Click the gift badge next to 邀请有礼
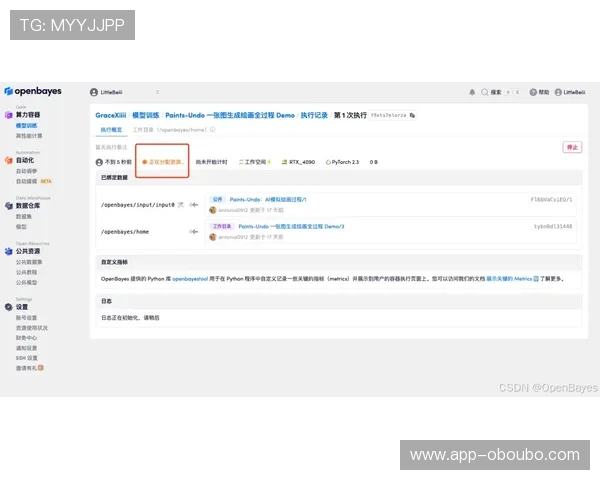The height and width of the screenshot is (480, 600). pyautogui.click(x=41, y=368)
